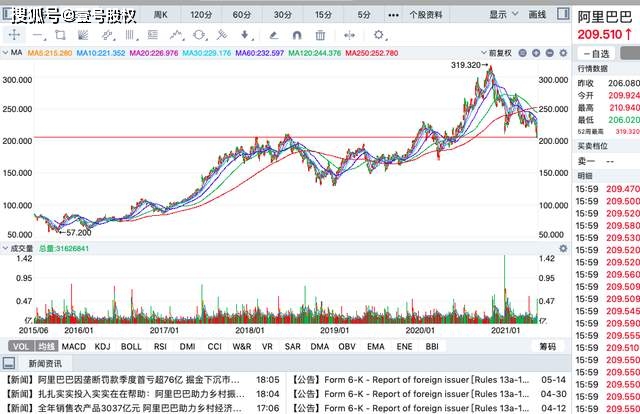Select the BOLL indicator tab
This screenshot has width=640, height=414.
(x=131, y=347)
